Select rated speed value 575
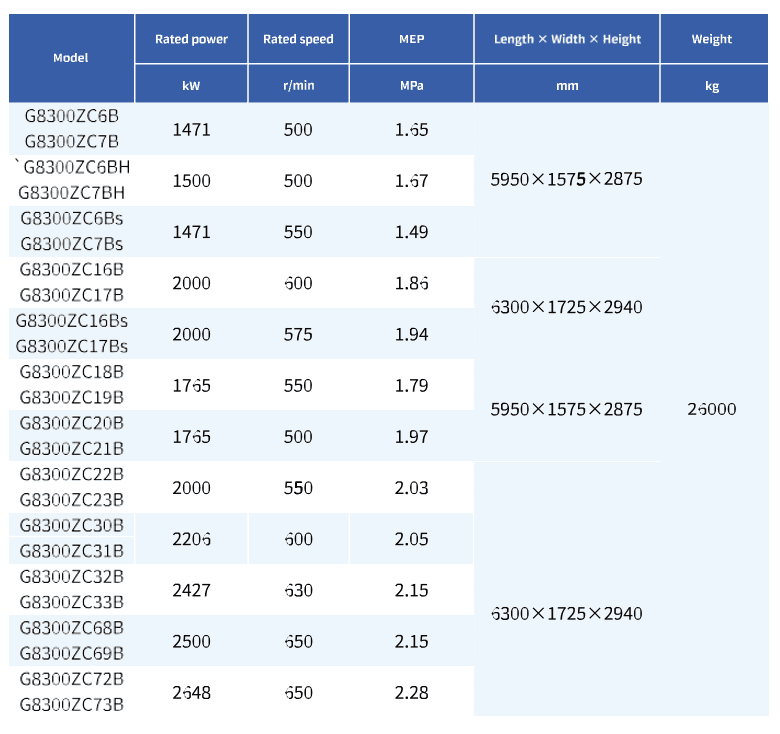The height and width of the screenshot is (734, 780). (298, 334)
